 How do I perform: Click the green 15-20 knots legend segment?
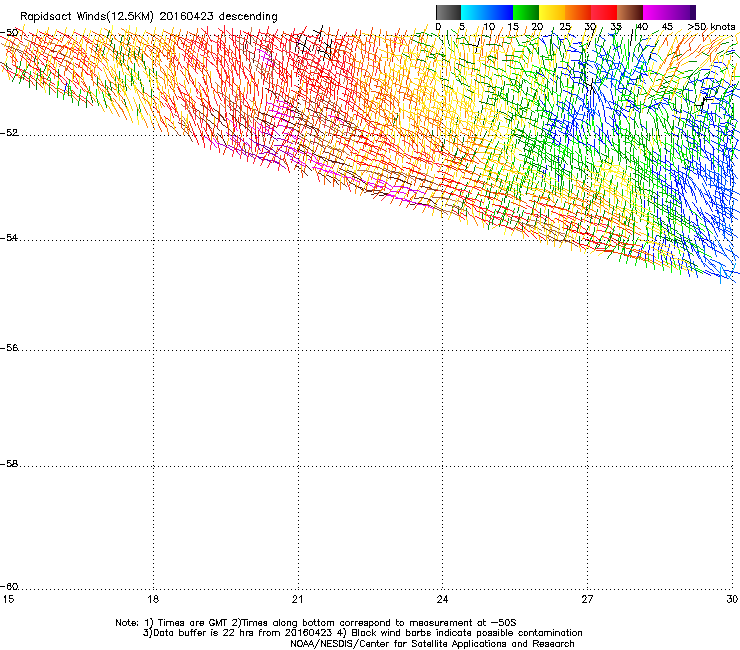click(526, 12)
